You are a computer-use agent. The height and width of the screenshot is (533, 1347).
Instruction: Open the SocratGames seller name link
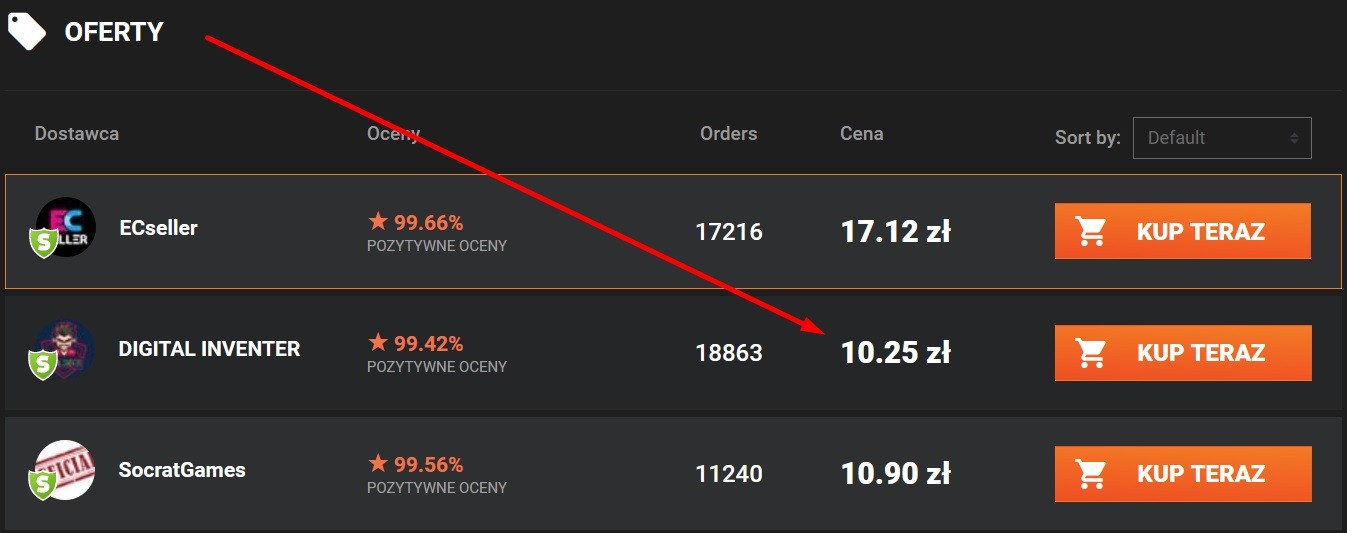182,470
